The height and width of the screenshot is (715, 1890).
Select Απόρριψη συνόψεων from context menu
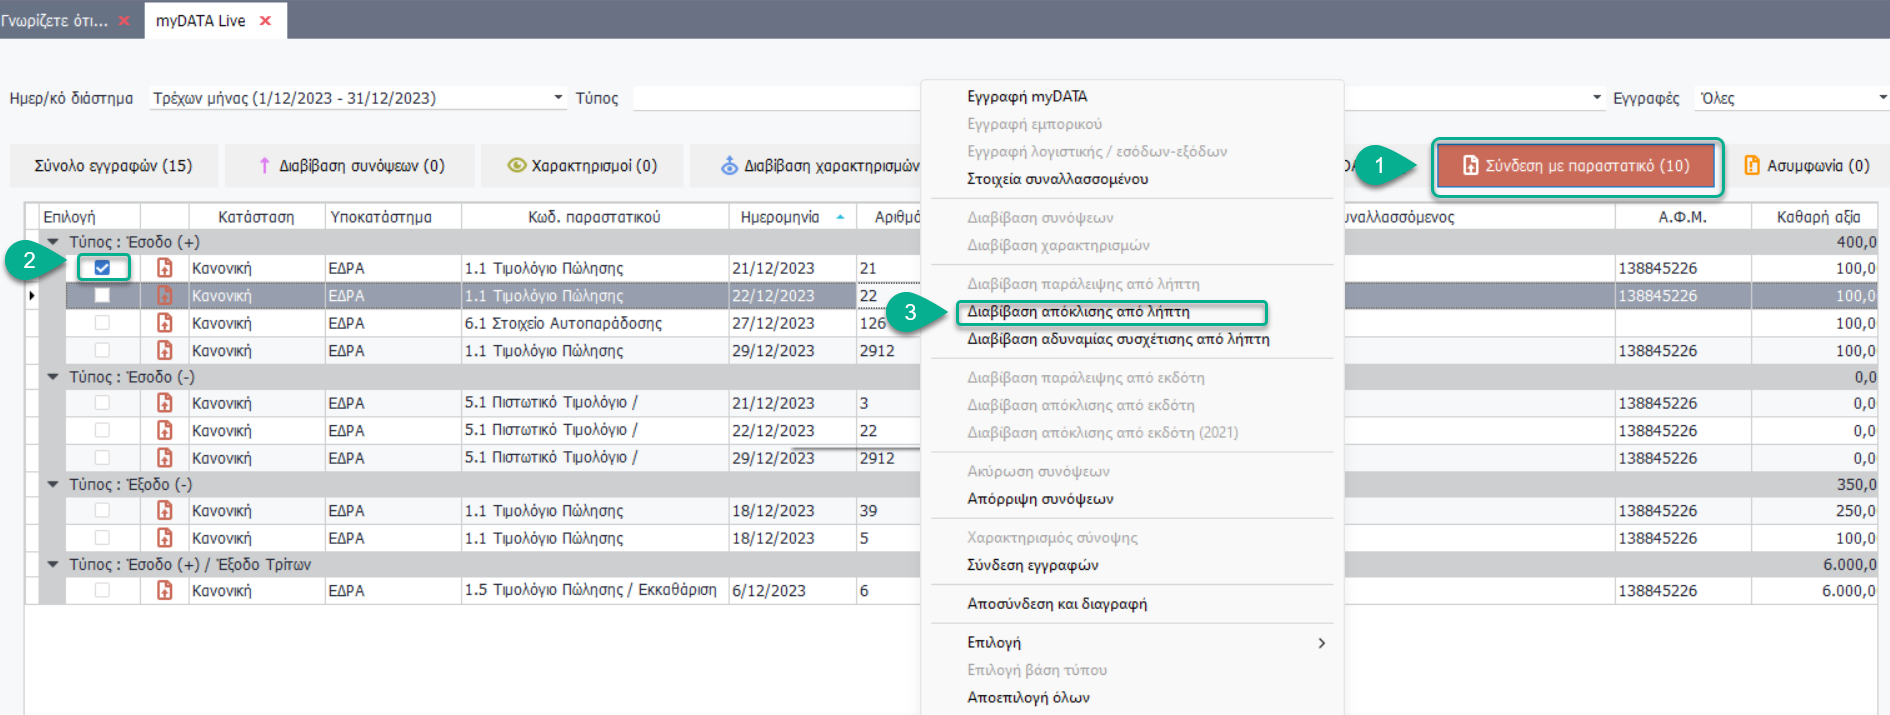coord(1040,499)
